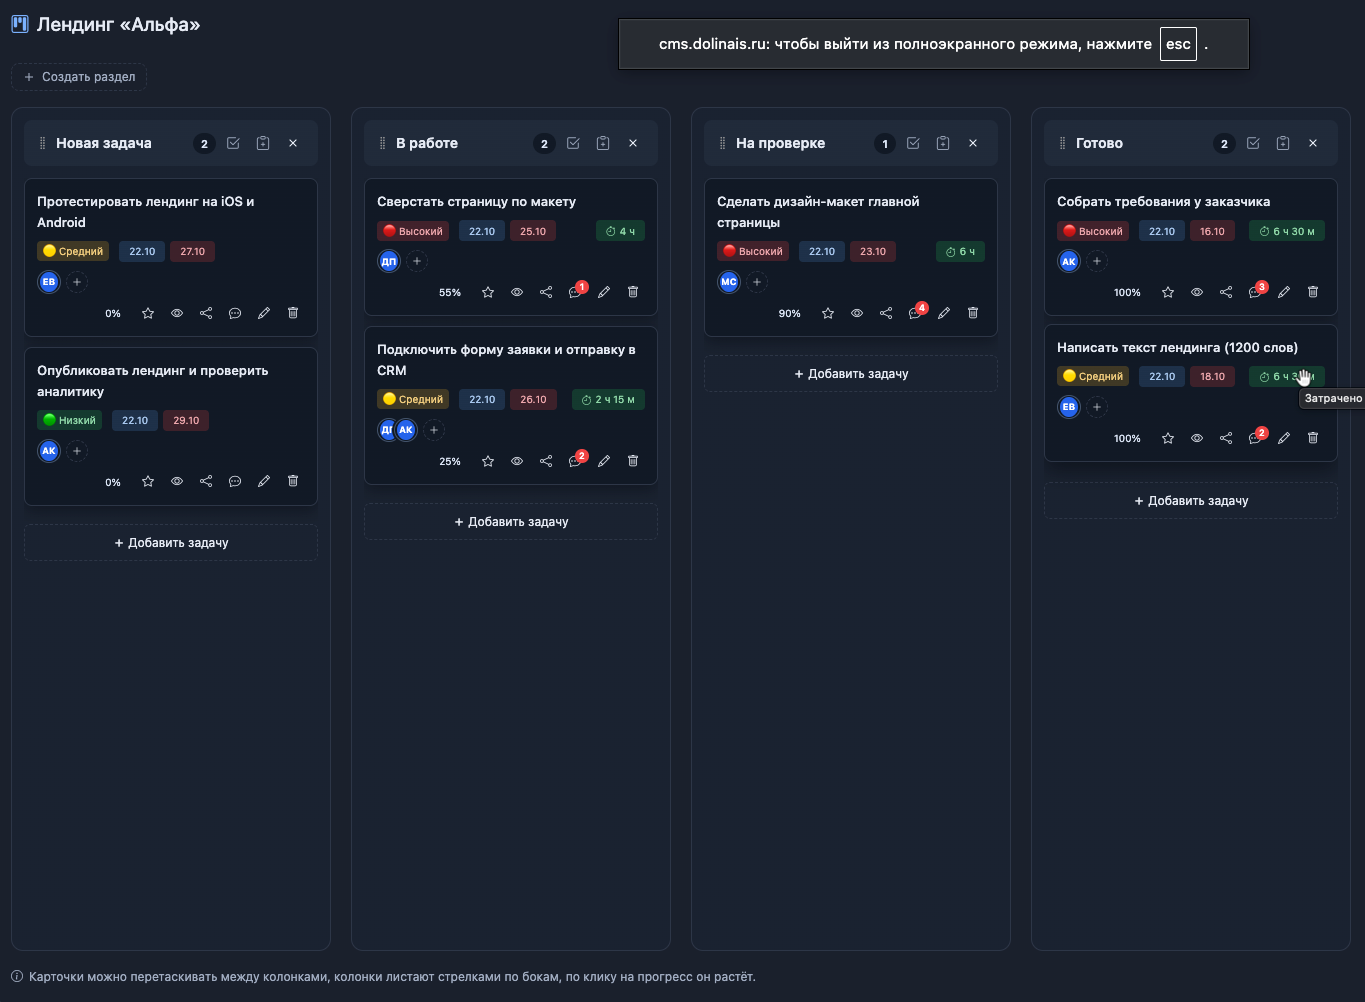Open 'Высокий' priority on 'Сверстать страницу' card
Screen dimensions: 1365x1002
click(413, 231)
